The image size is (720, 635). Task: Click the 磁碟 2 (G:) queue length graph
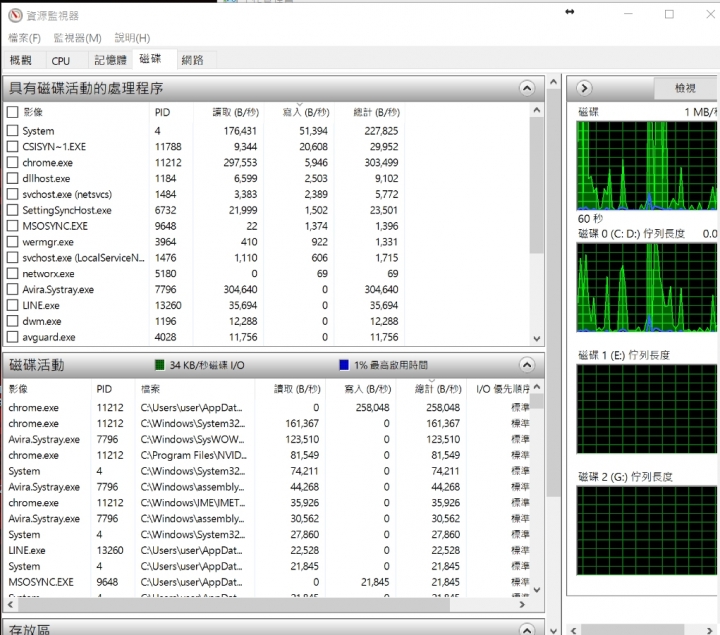coord(647,530)
